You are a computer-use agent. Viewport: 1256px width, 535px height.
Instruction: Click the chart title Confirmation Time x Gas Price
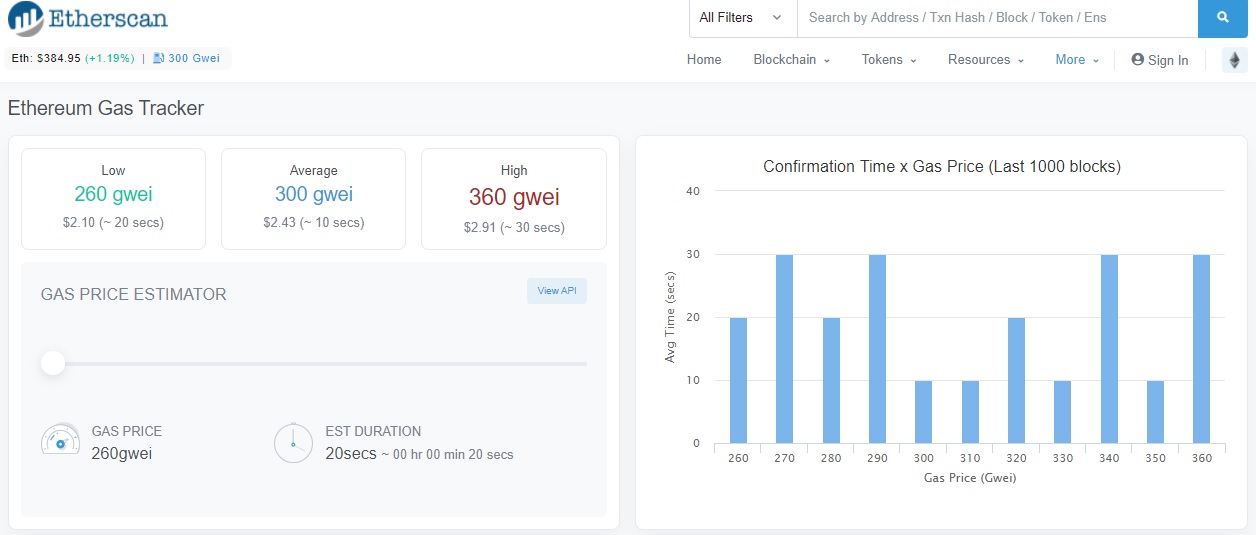click(x=942, y=167)
